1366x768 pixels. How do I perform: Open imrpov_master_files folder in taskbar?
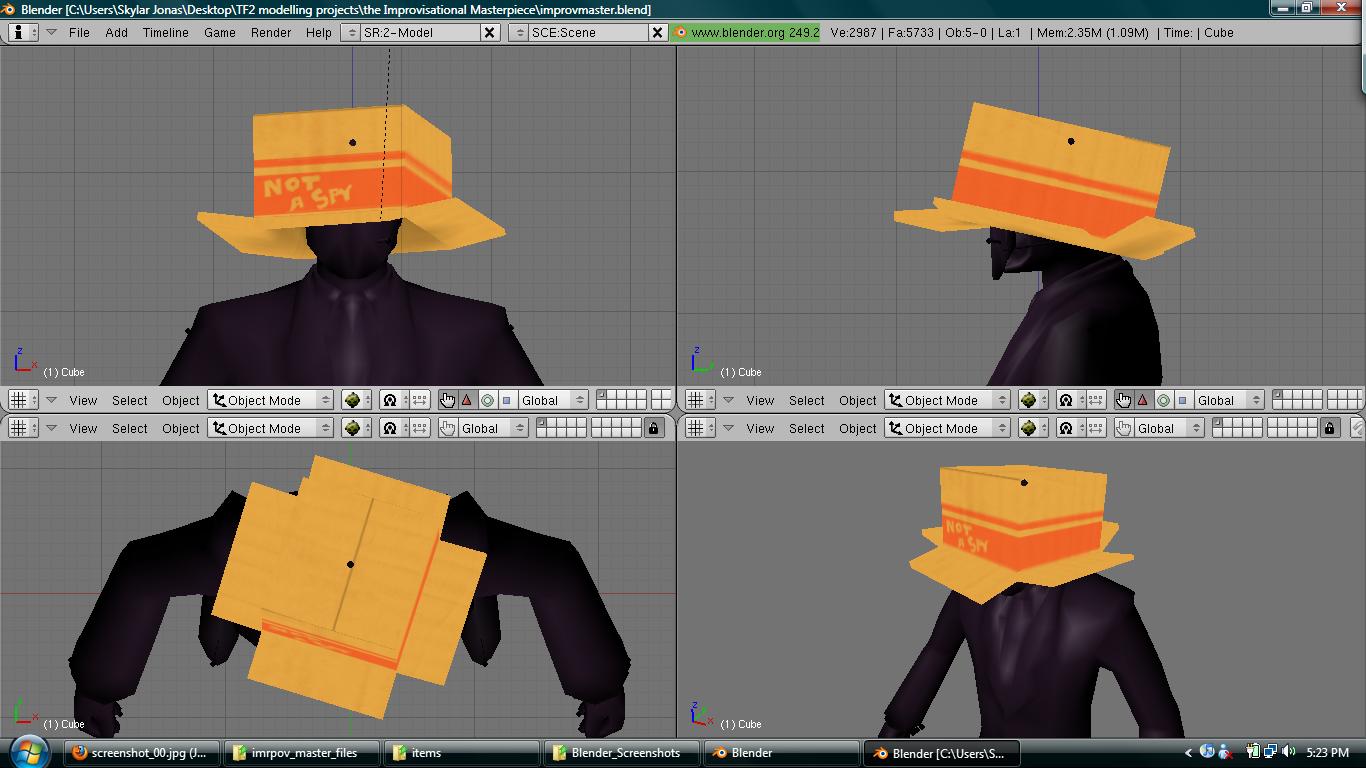coord(302,753)
